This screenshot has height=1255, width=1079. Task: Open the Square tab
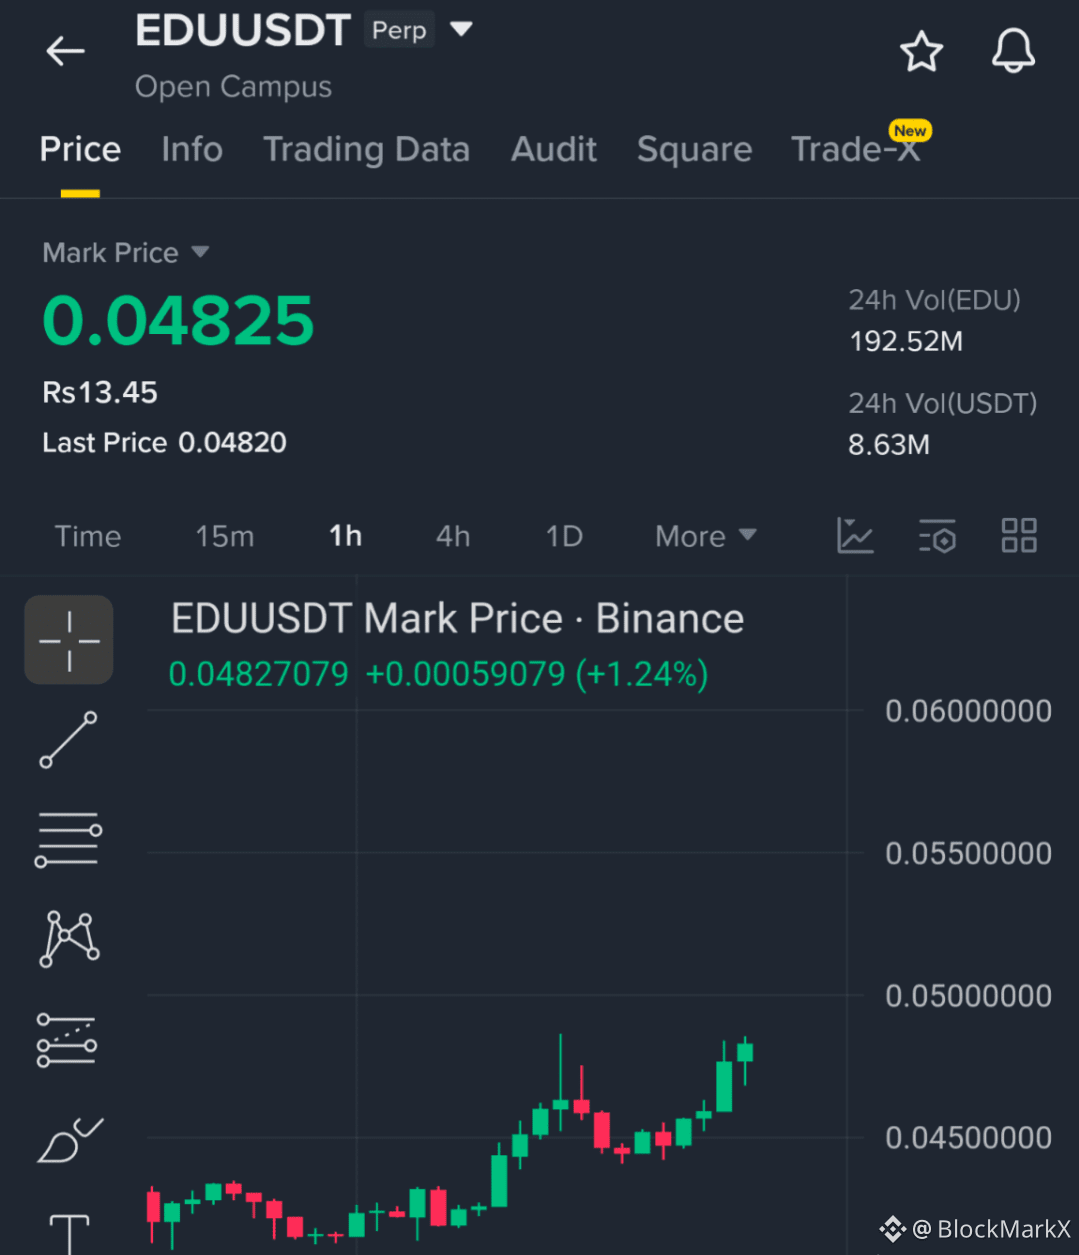[694, 150]
